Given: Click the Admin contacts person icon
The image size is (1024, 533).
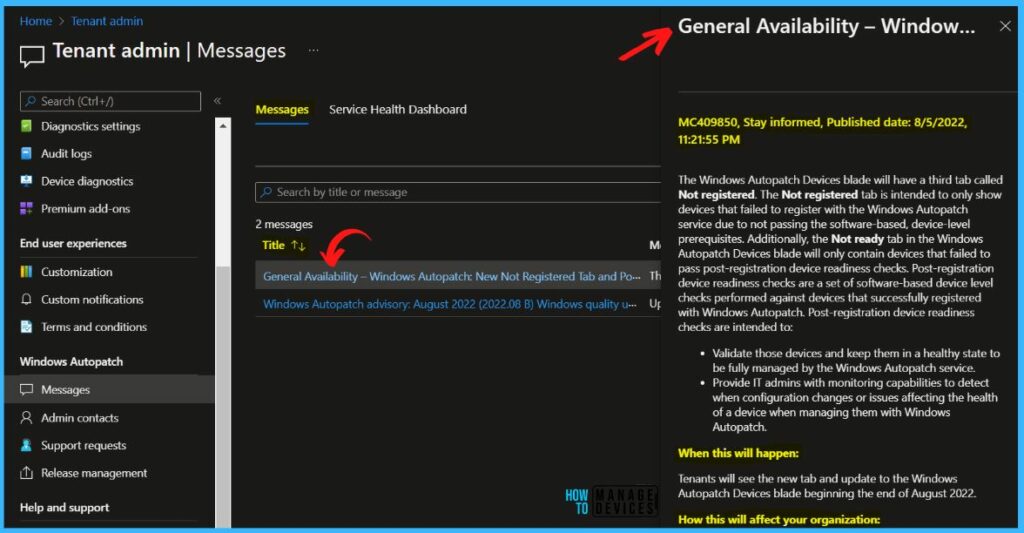Looking at the screenshot, I should tap(26, 417).
